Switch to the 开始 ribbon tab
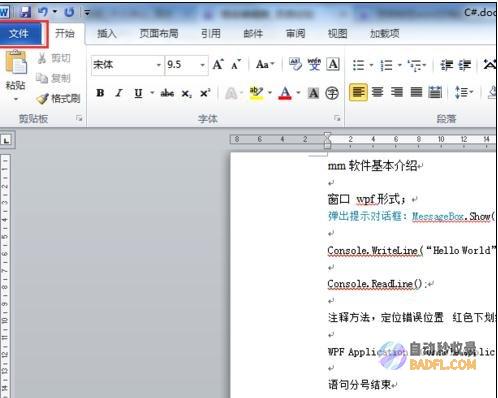 [x=65, y=33]
